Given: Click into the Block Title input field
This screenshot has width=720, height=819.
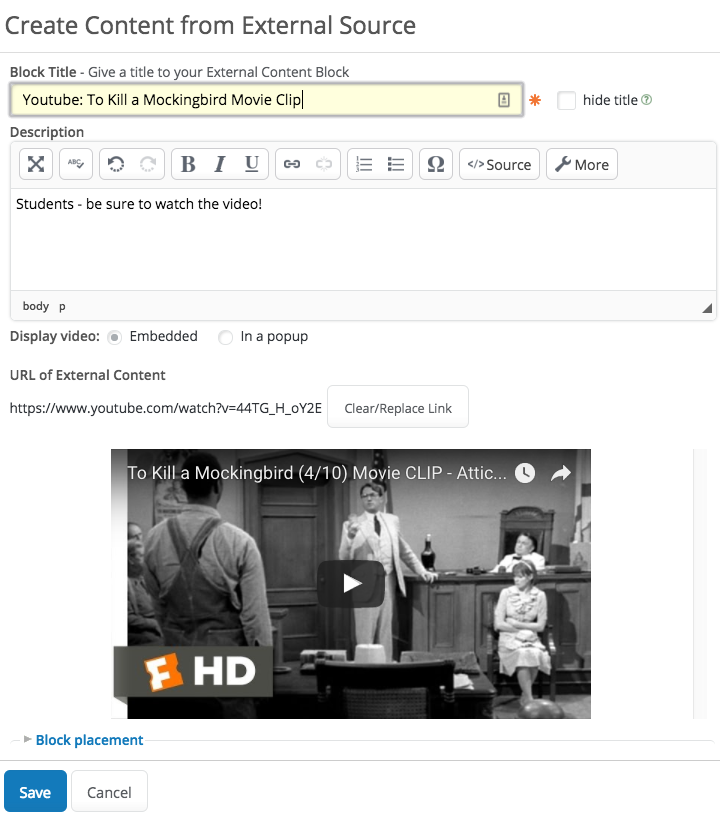Looking at the screenshot, I should pos(266,100).
